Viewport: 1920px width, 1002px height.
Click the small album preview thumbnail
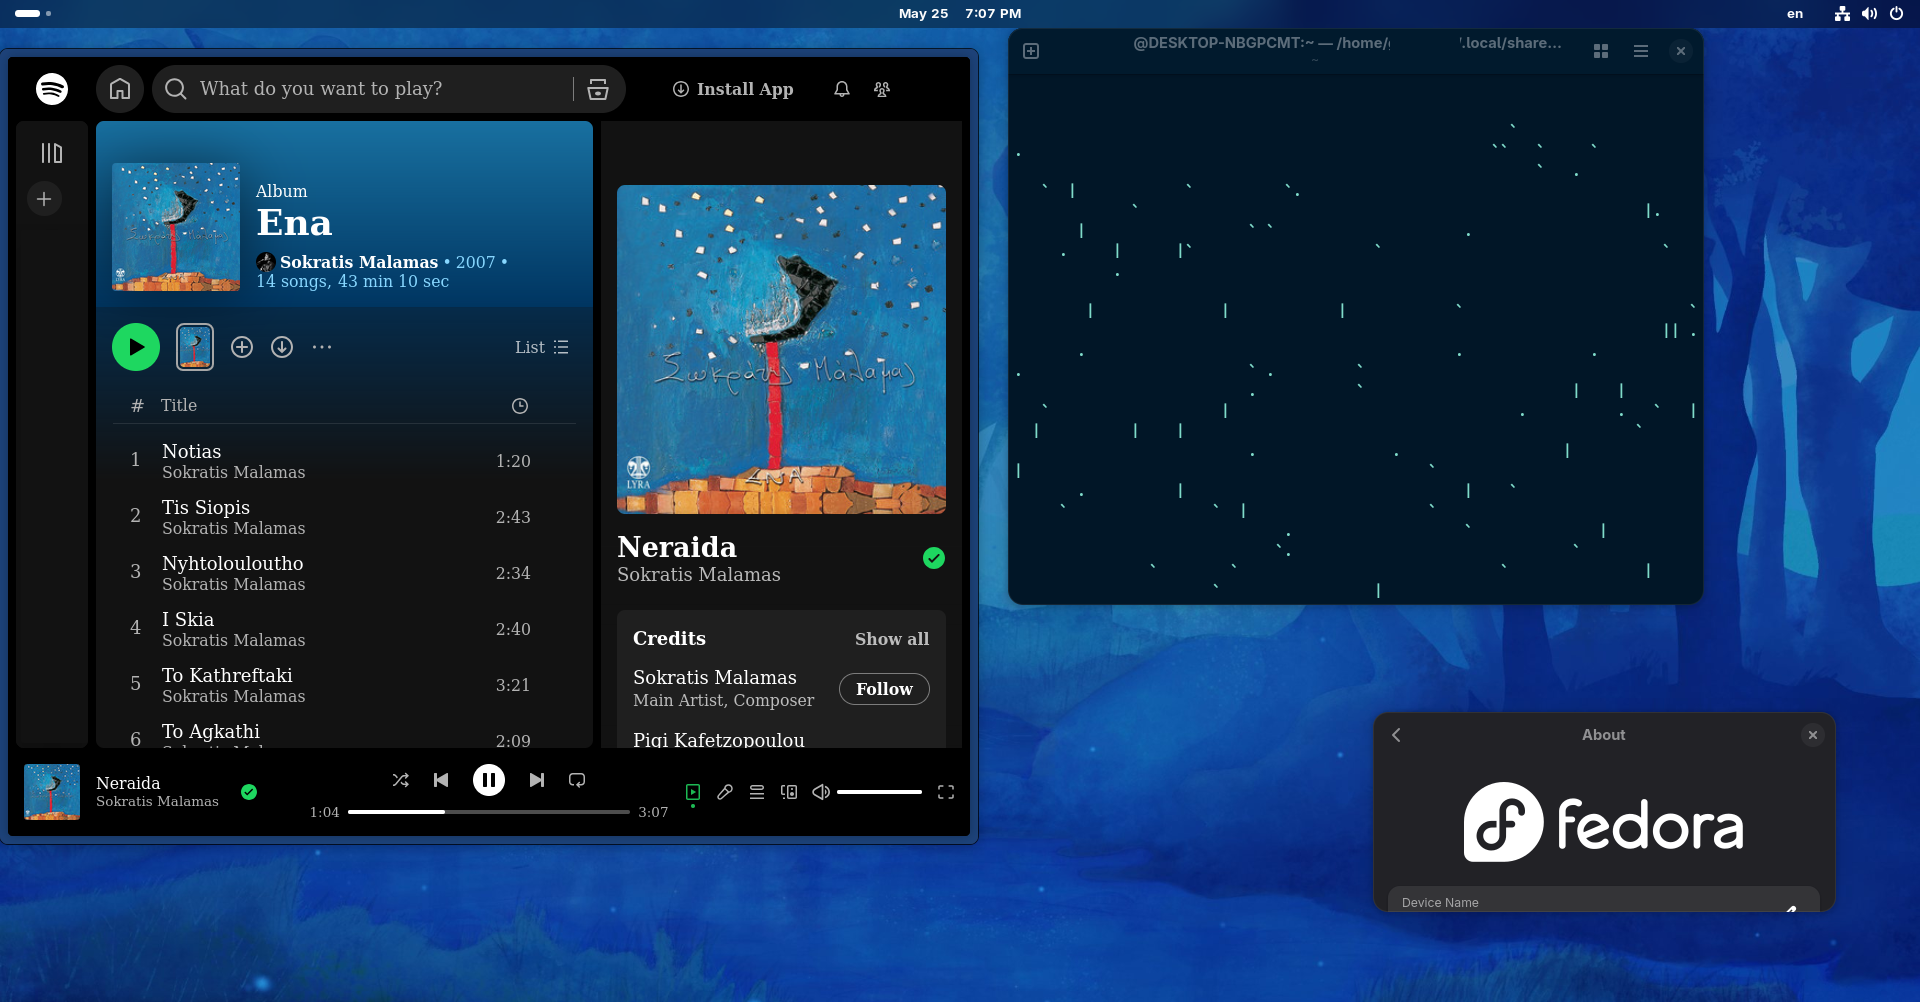click(x=195, y=347)
